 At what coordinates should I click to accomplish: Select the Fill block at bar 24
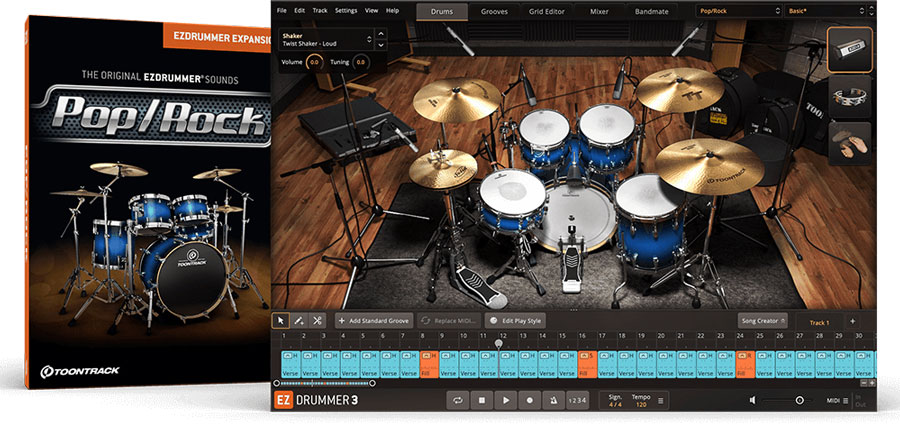point(745,364)
